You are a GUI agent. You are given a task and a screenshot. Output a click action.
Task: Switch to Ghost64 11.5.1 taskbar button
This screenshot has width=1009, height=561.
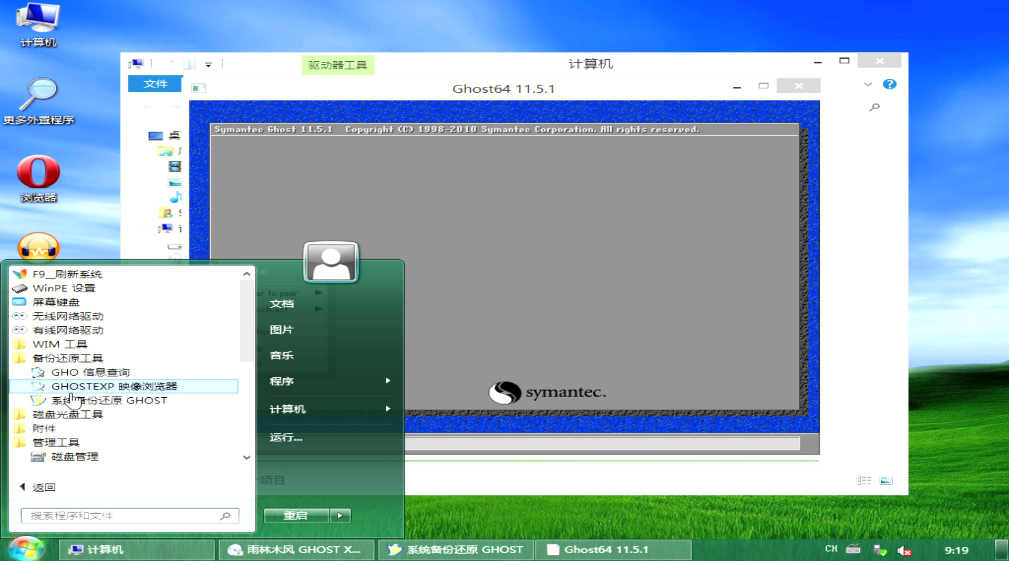click(x=614, y=549)
